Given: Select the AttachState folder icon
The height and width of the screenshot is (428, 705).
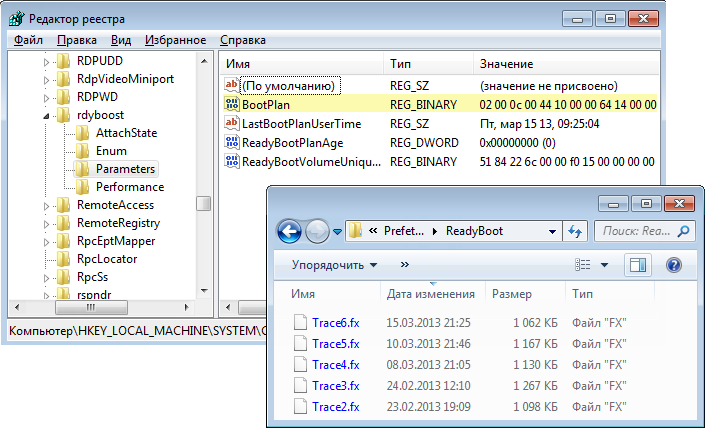Looking at the screenshot, I should click(x=82, y=133).
